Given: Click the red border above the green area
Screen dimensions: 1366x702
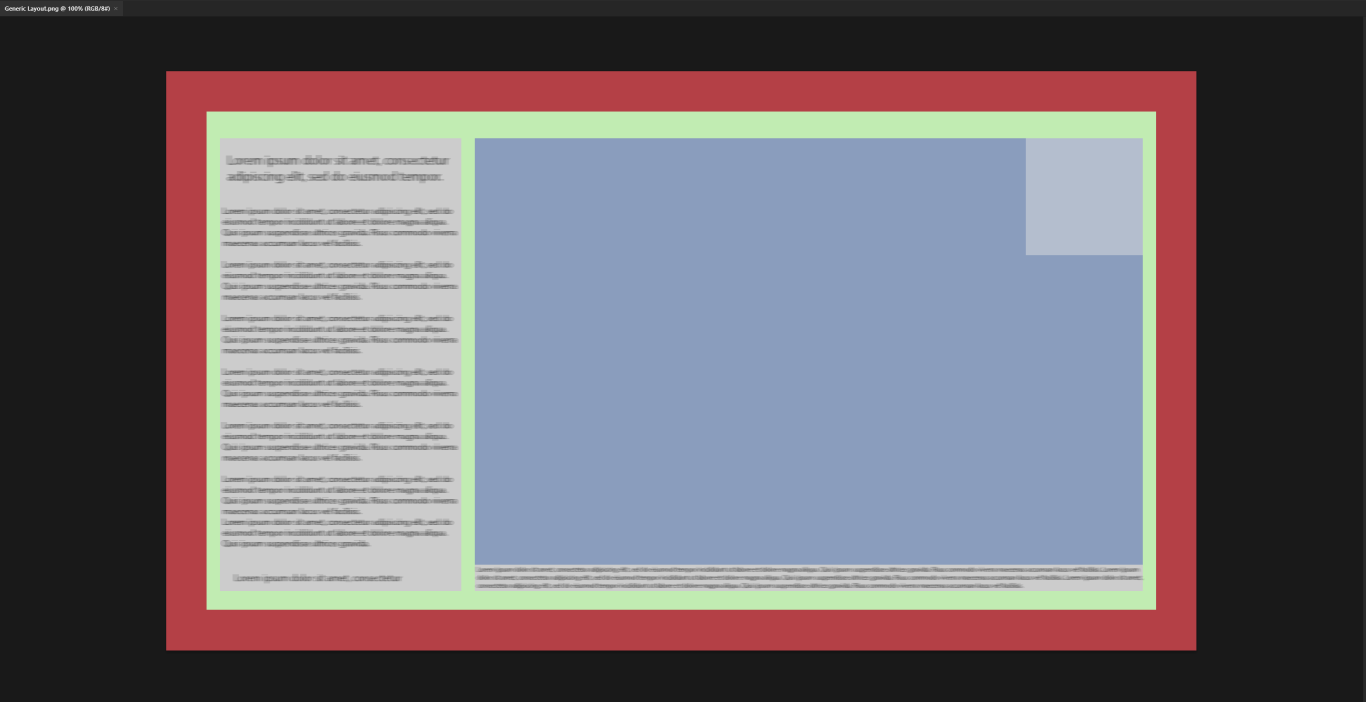Looking at the screenshot, I should (680, 91).
